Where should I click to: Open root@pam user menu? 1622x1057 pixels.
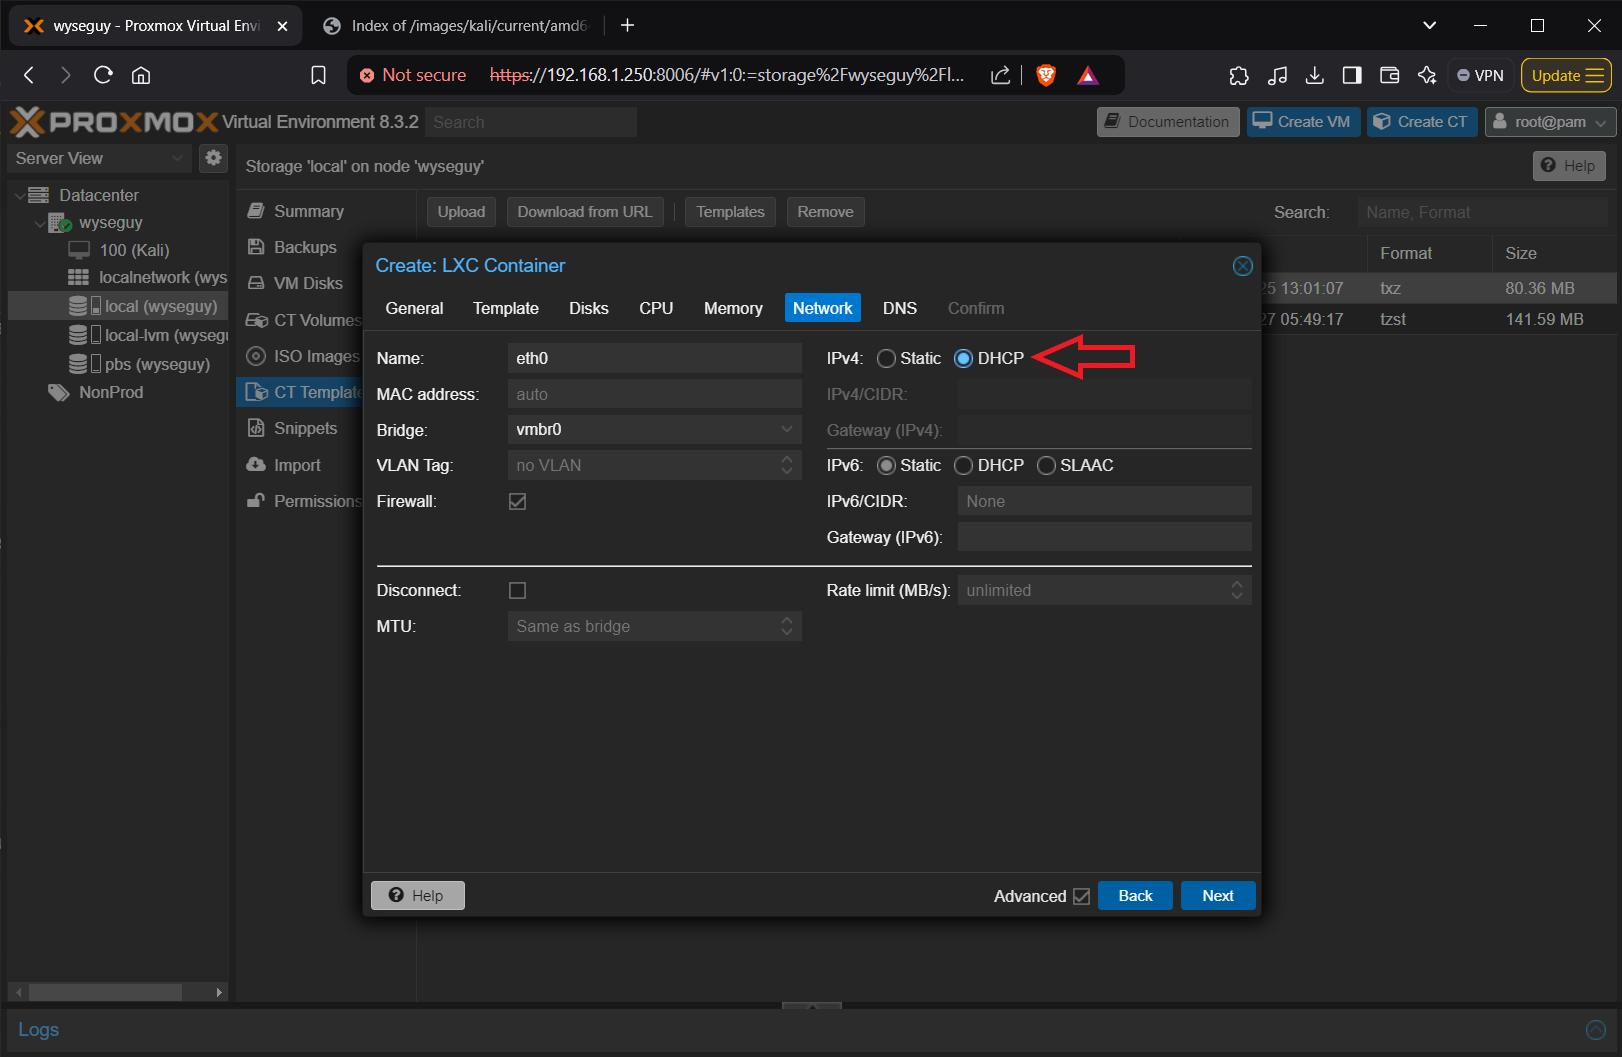1550,121
